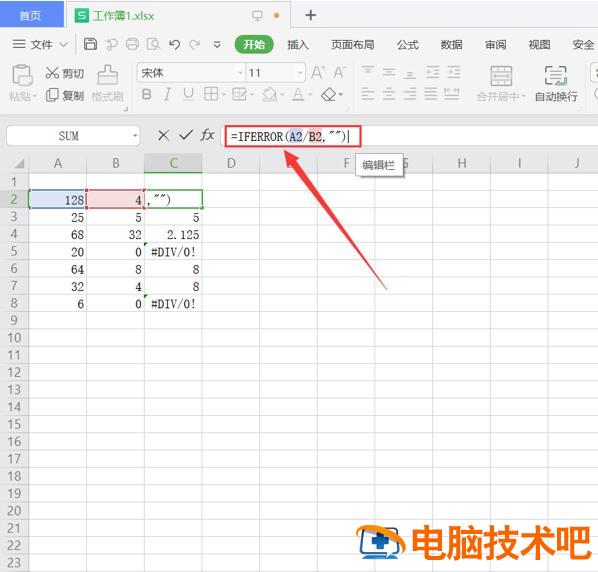This screenshot has height=572, width=598.
Task: Open the 文件 File menu
Action: (40, 45)
